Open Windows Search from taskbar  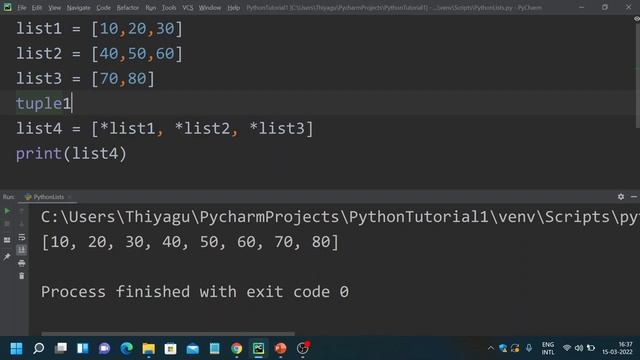39,348
